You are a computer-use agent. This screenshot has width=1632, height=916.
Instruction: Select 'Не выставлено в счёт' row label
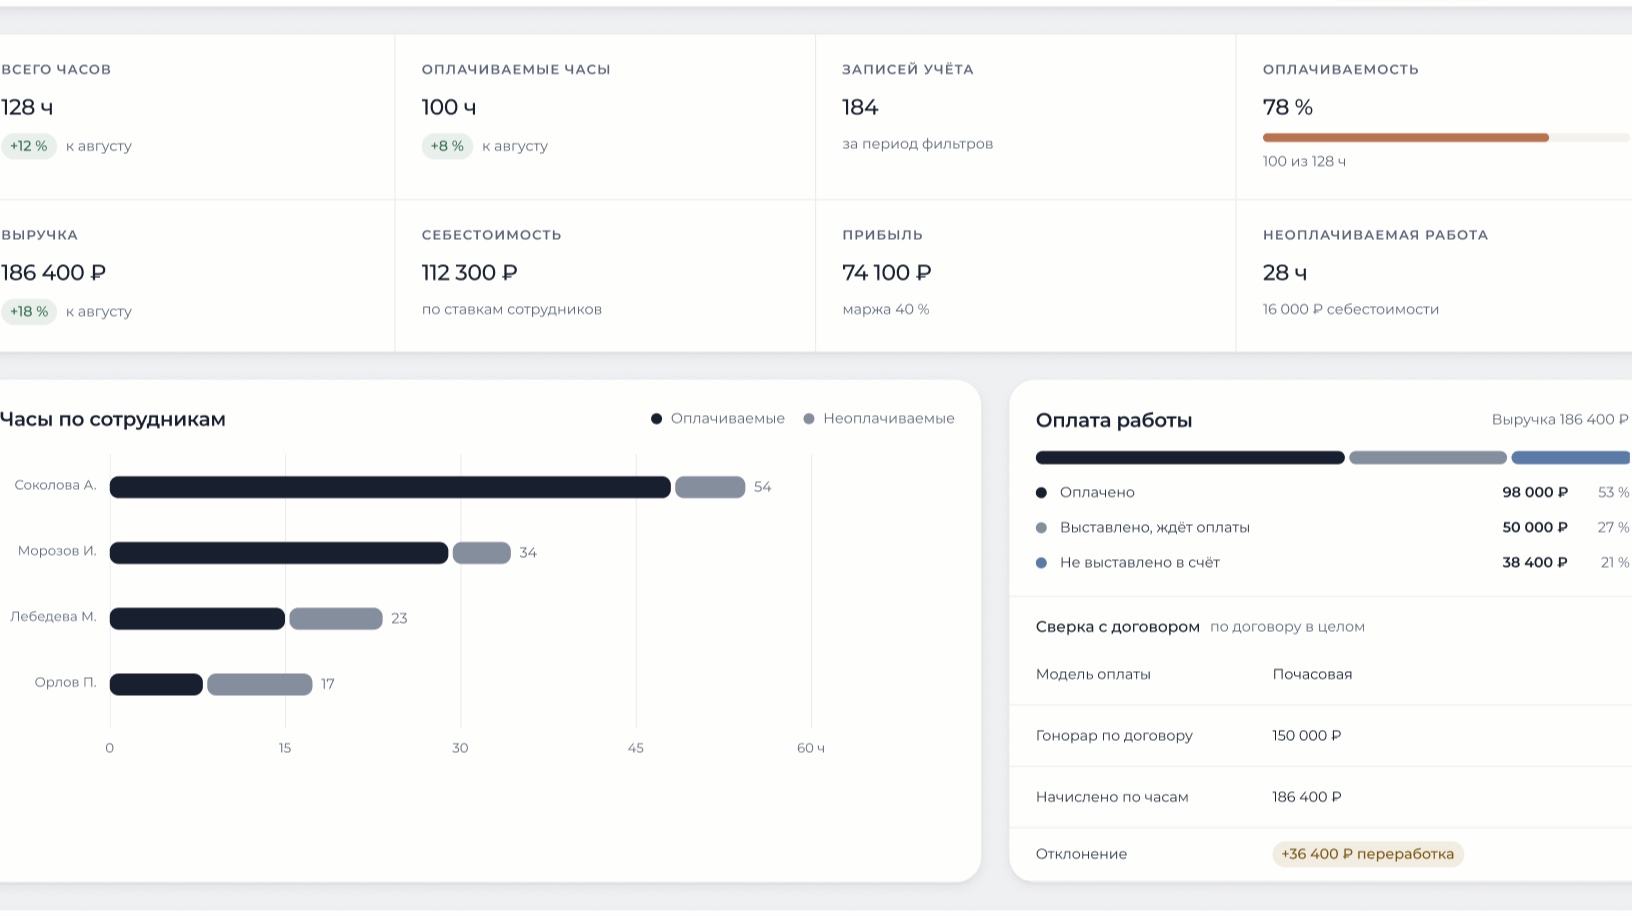tap(1140, 563)
